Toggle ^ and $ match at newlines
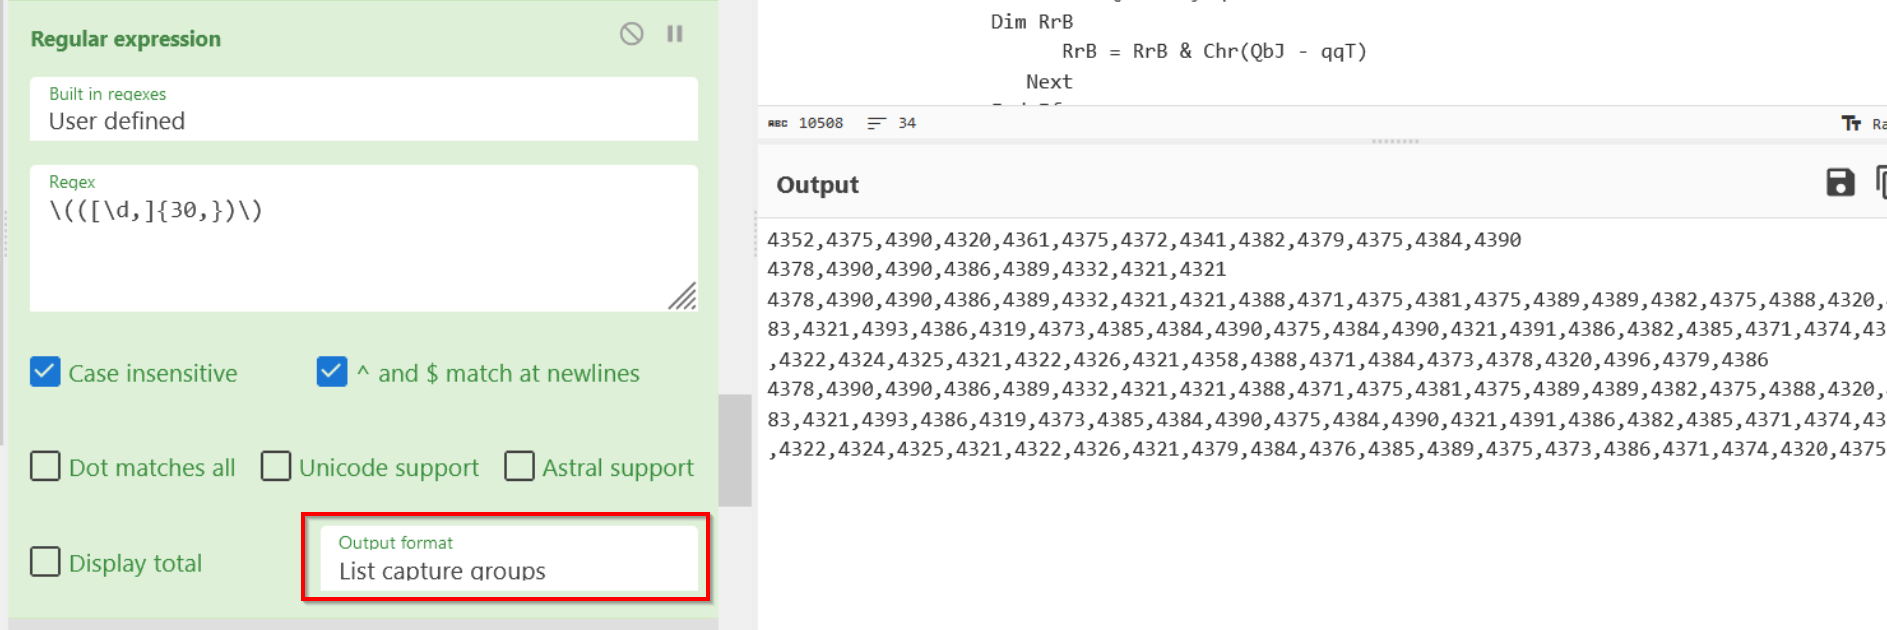Image resolution: width=1887 pixels, height=630 pixels. point(332,372)
